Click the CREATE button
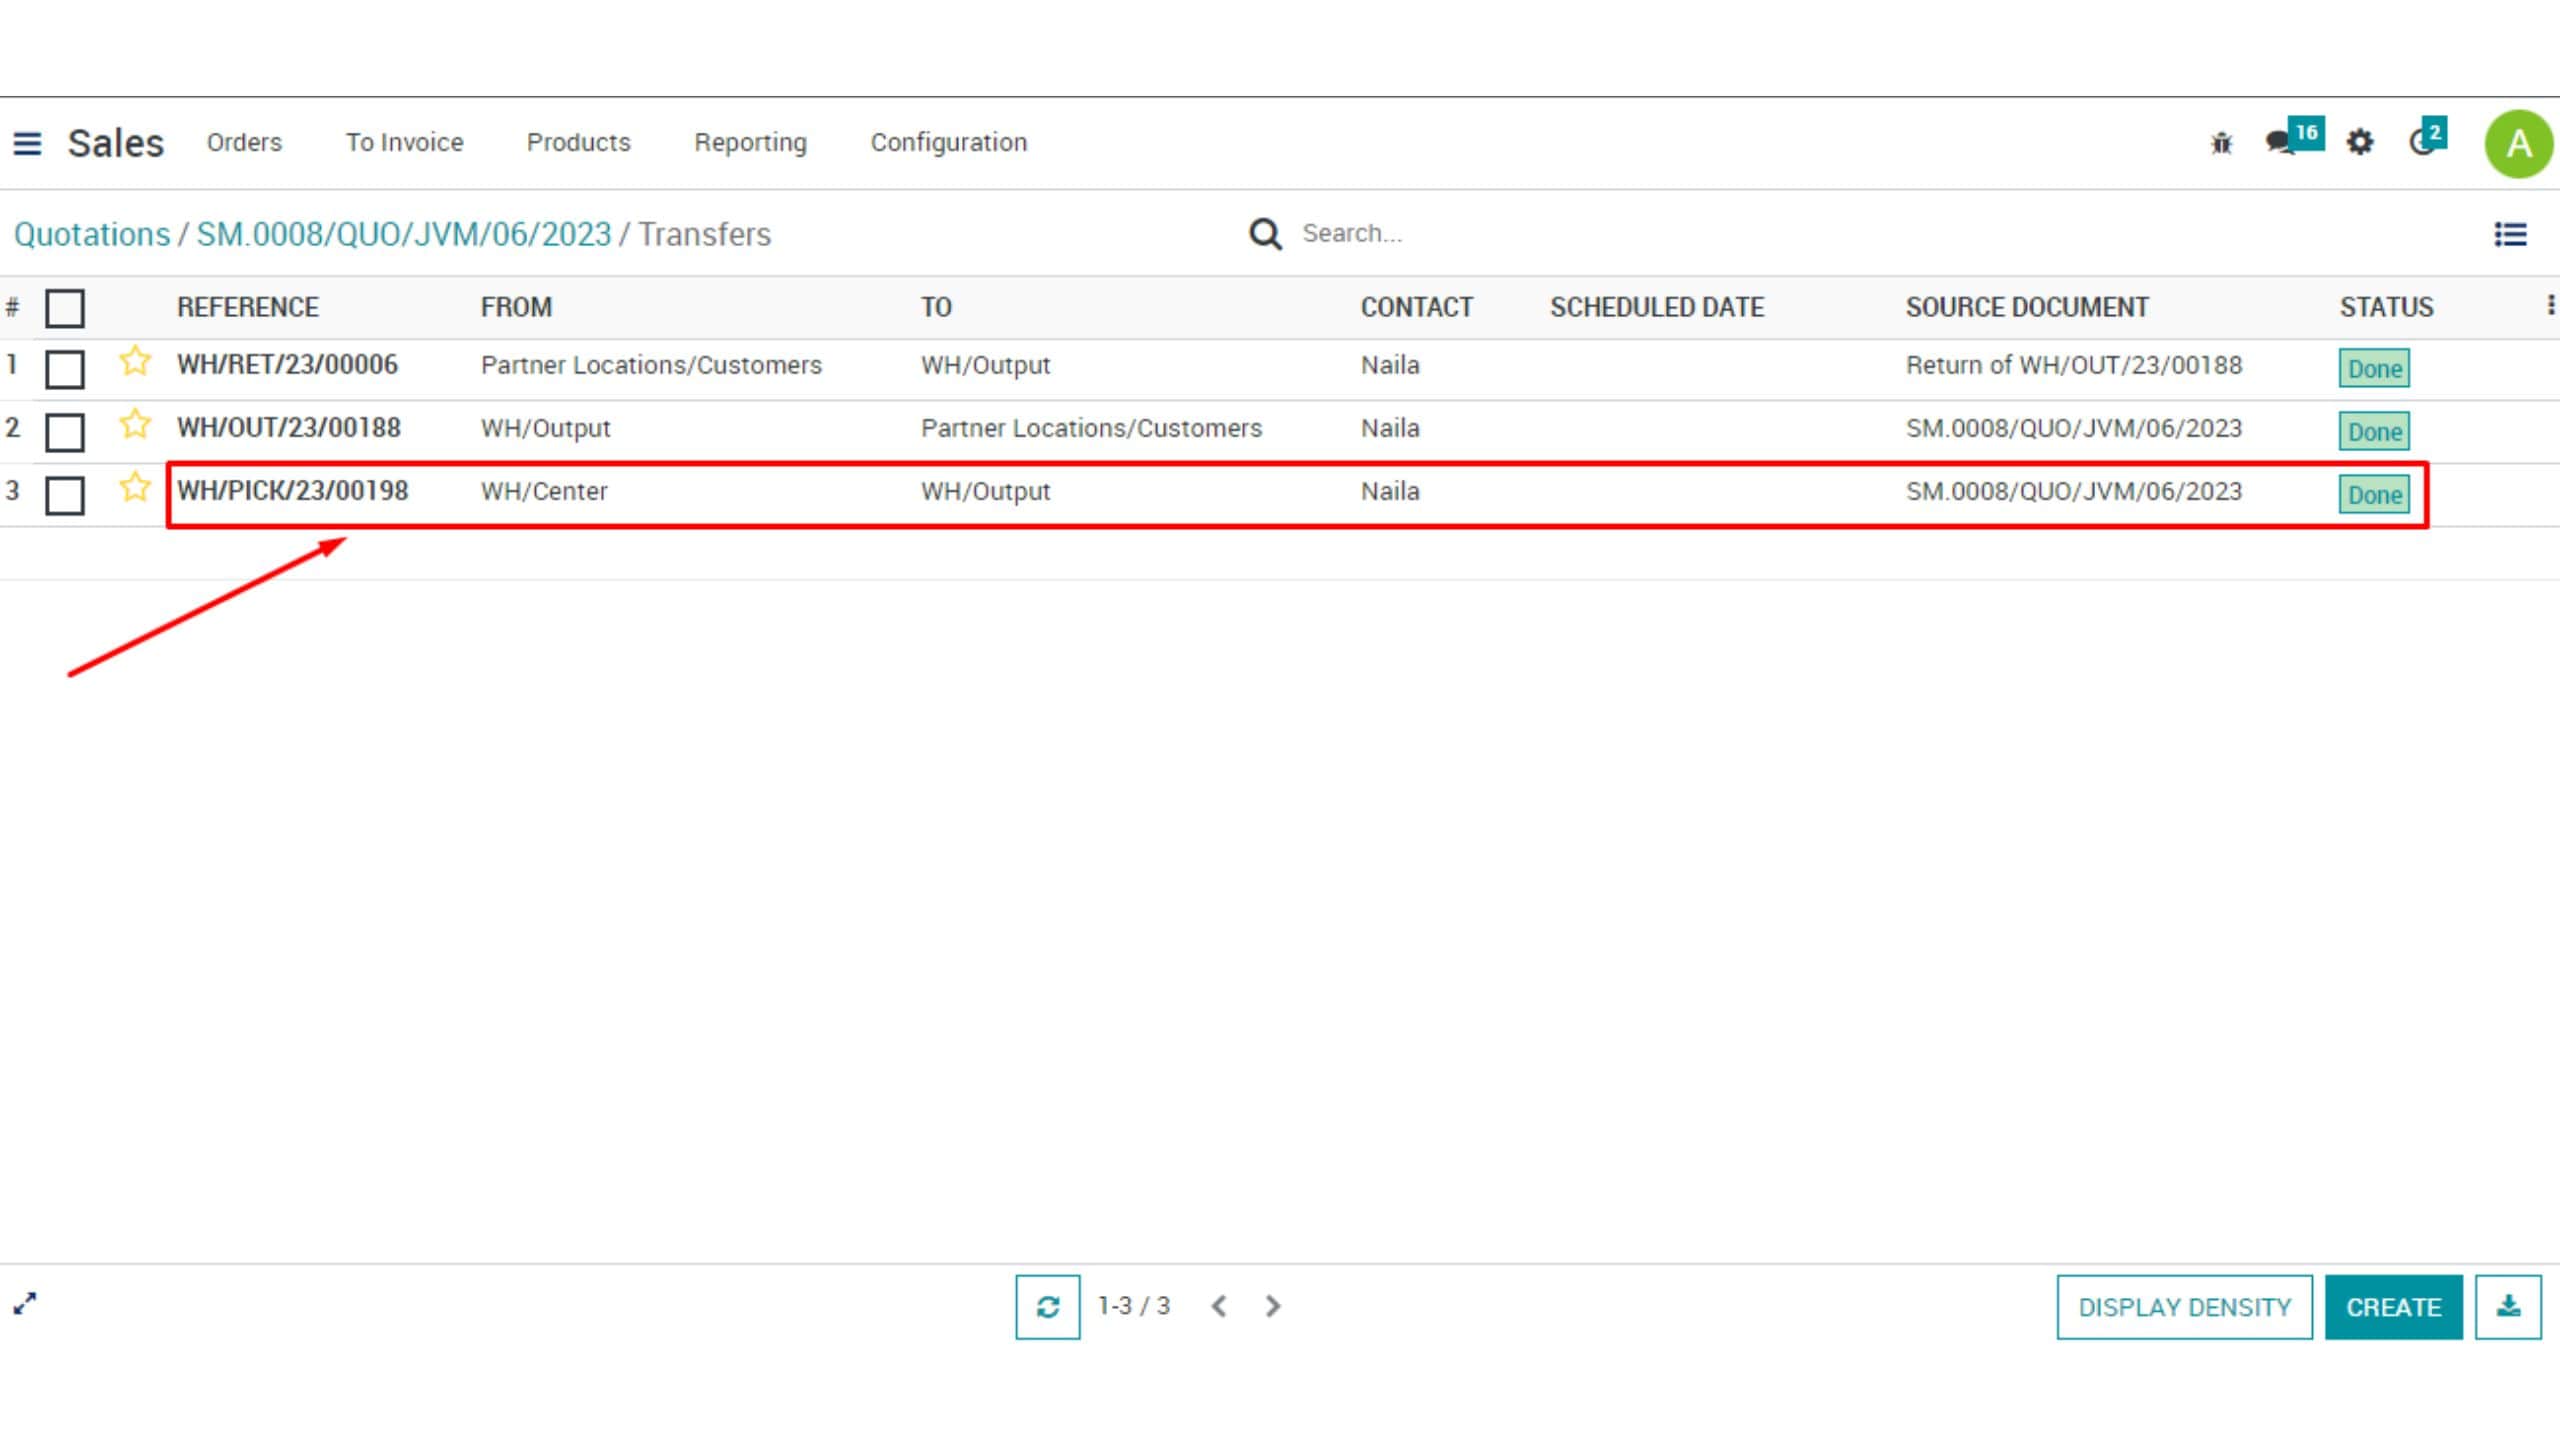This screenshot has width=2560, height=1440. pyautogui.click(x=2393, y=1307)
